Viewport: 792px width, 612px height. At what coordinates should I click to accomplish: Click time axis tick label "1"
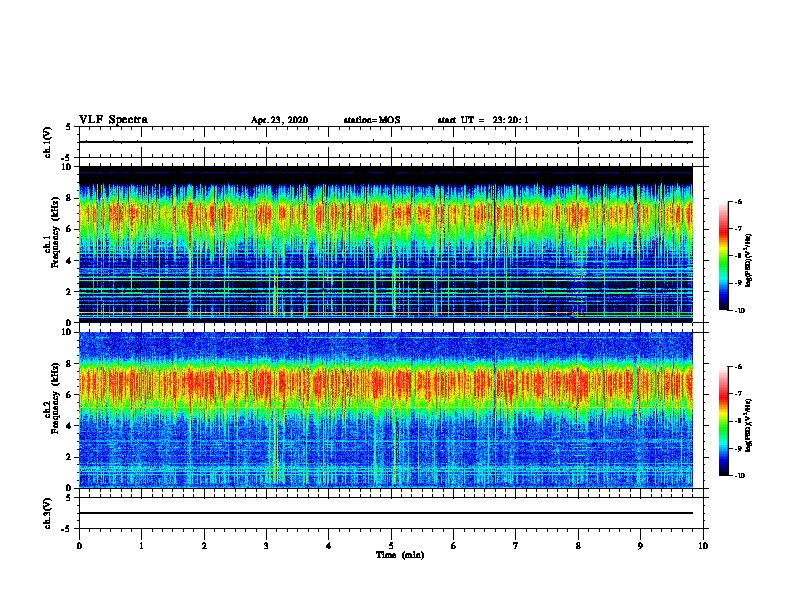(141, 546)
